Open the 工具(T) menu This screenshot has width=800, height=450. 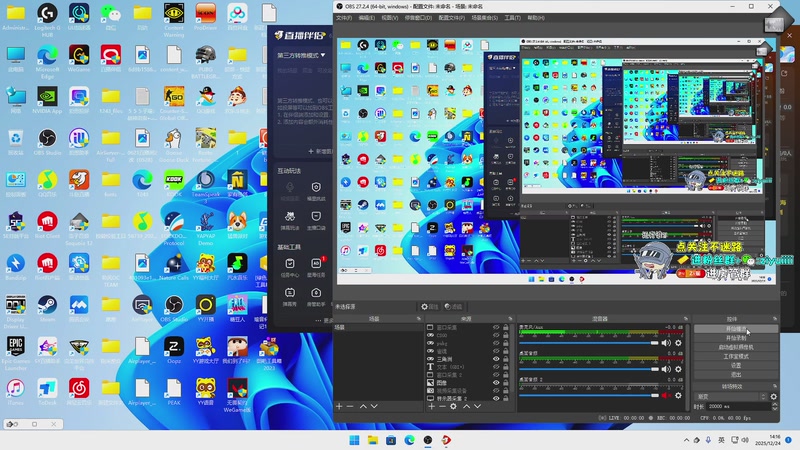[x=512, y=18]
